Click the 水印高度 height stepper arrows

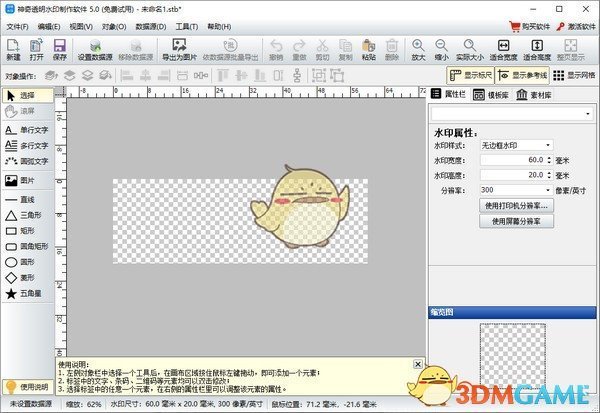(x=549, y=175)
